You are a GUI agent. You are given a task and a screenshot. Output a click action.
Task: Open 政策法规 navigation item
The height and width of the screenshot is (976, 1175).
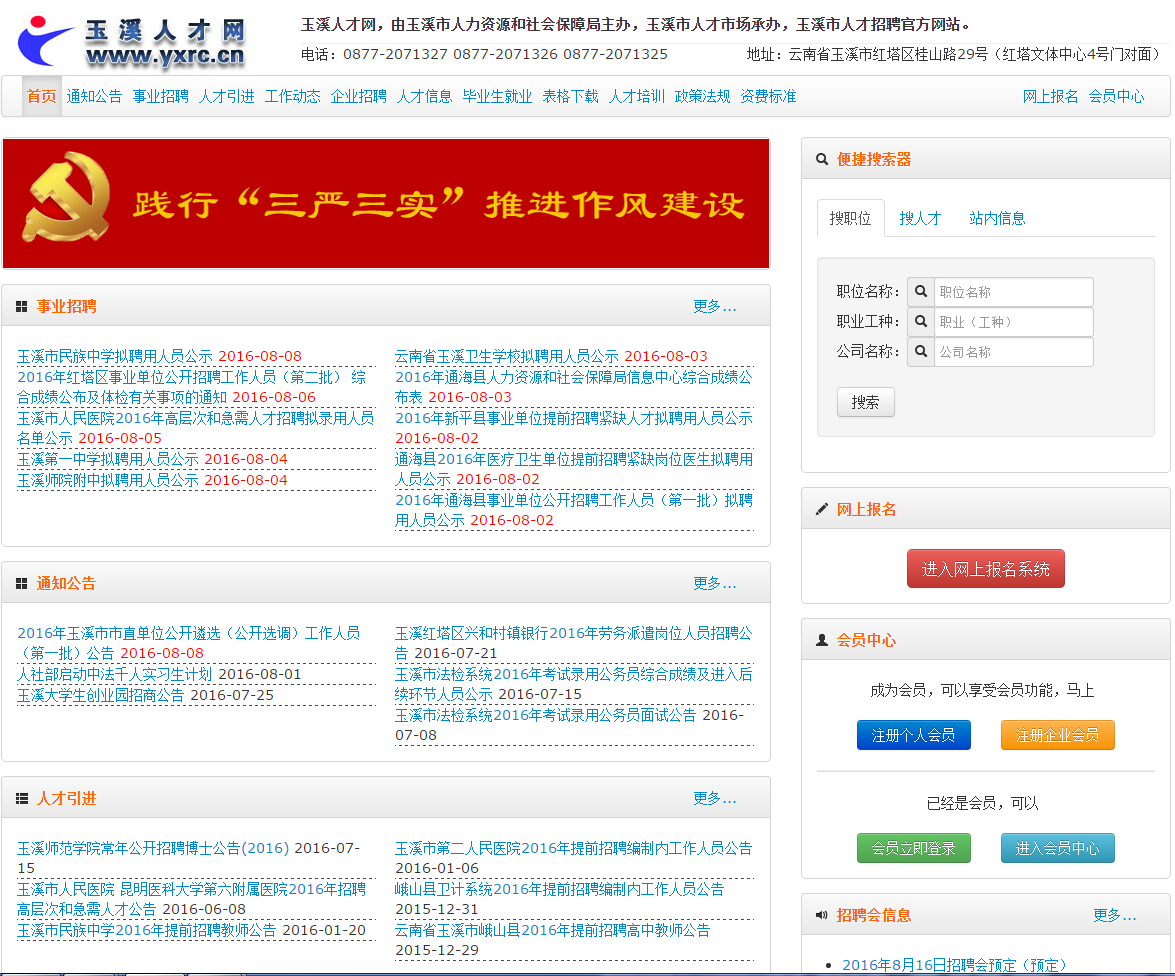(x=702, y=96)
